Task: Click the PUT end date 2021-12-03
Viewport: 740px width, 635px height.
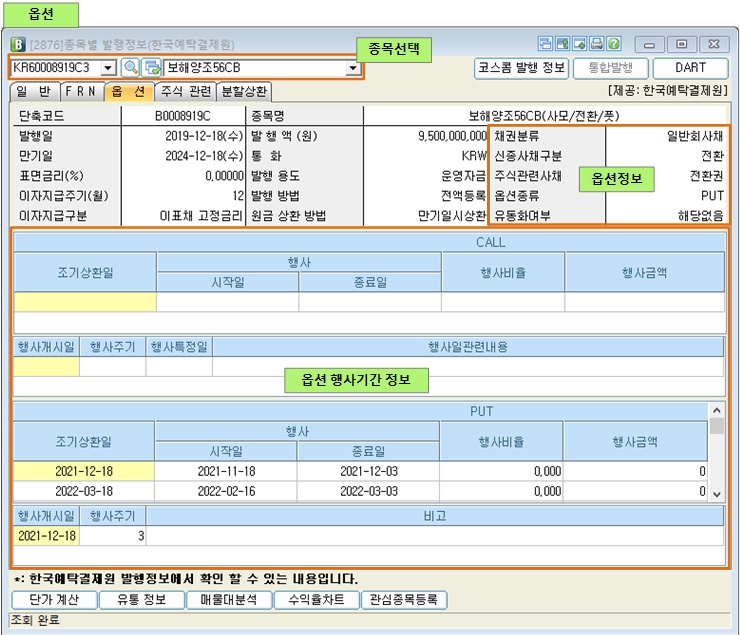Action: [x=369, y=471]
